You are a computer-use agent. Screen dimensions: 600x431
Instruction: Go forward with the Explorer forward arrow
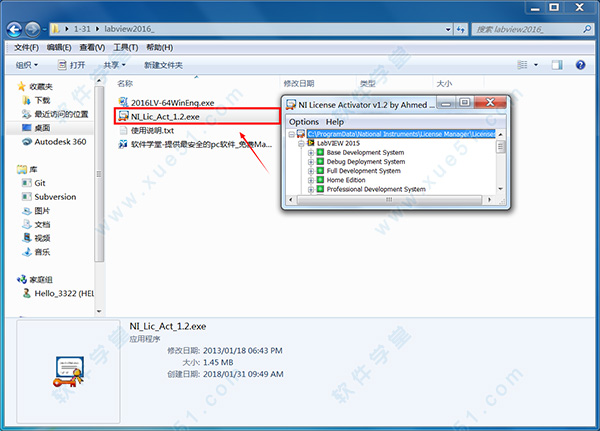(x=33, y=29)
